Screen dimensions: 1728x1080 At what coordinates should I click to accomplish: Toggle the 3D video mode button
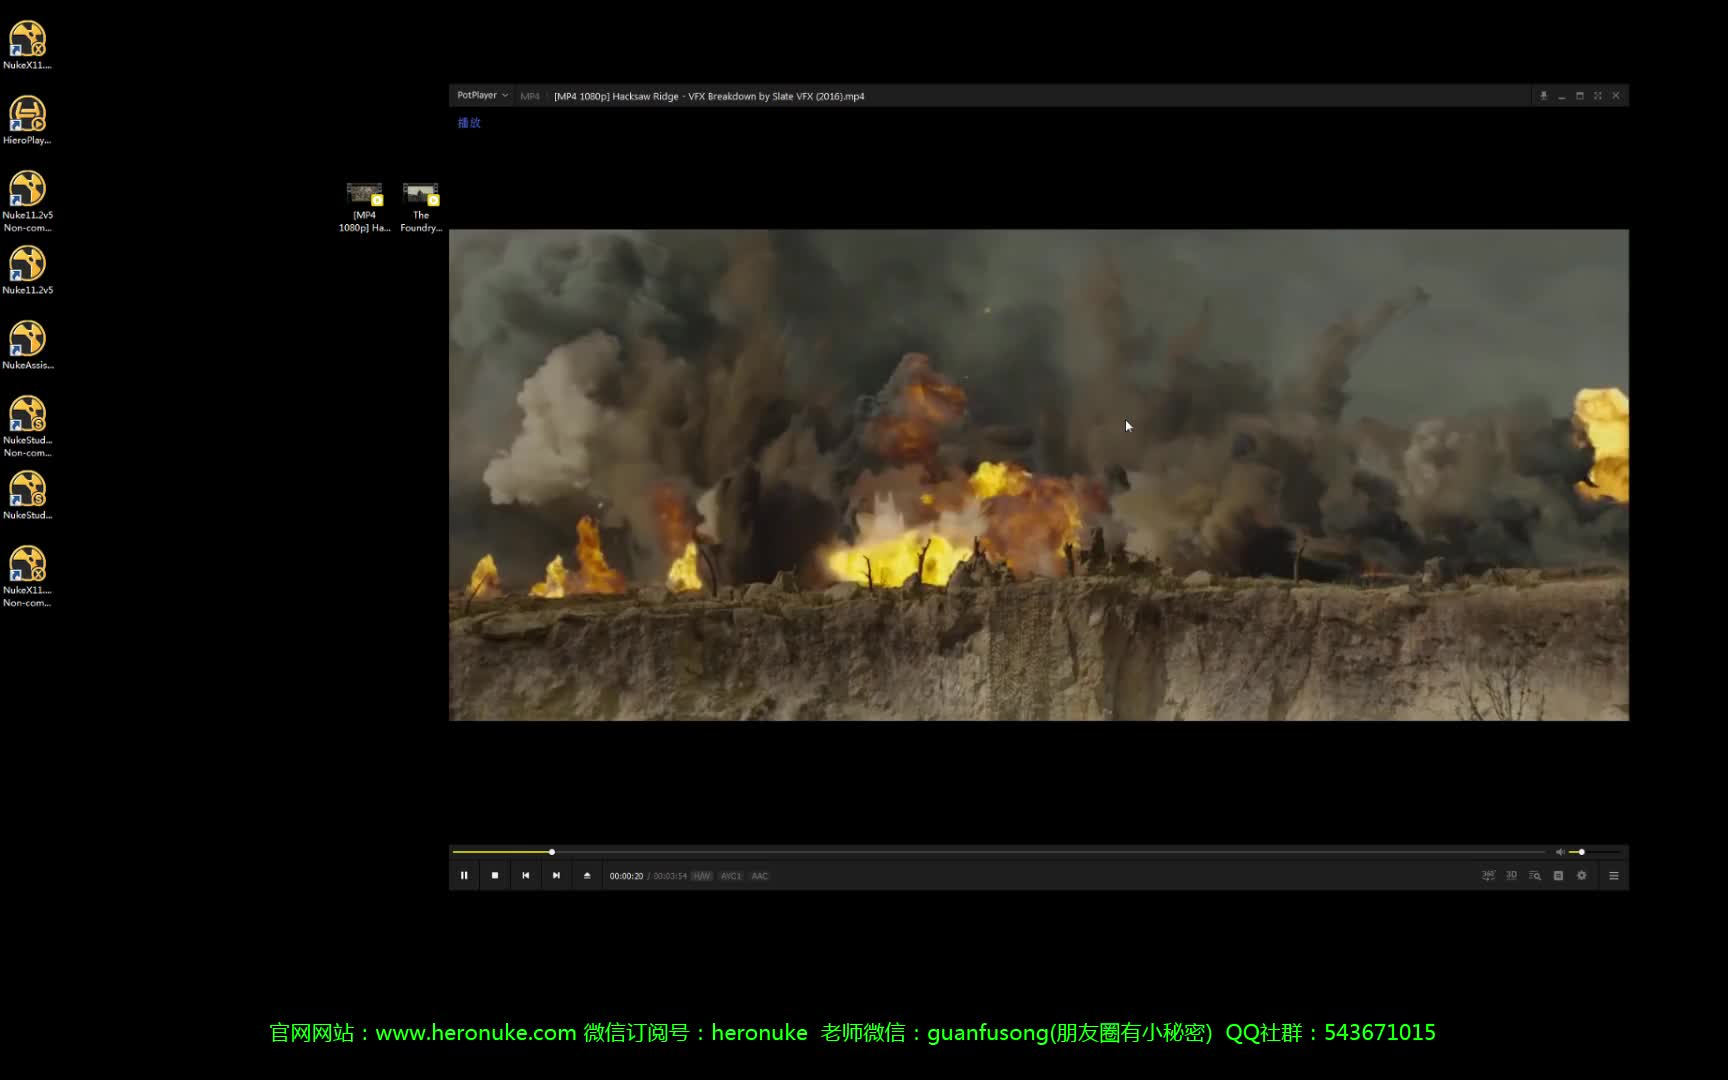point(1511,875)
